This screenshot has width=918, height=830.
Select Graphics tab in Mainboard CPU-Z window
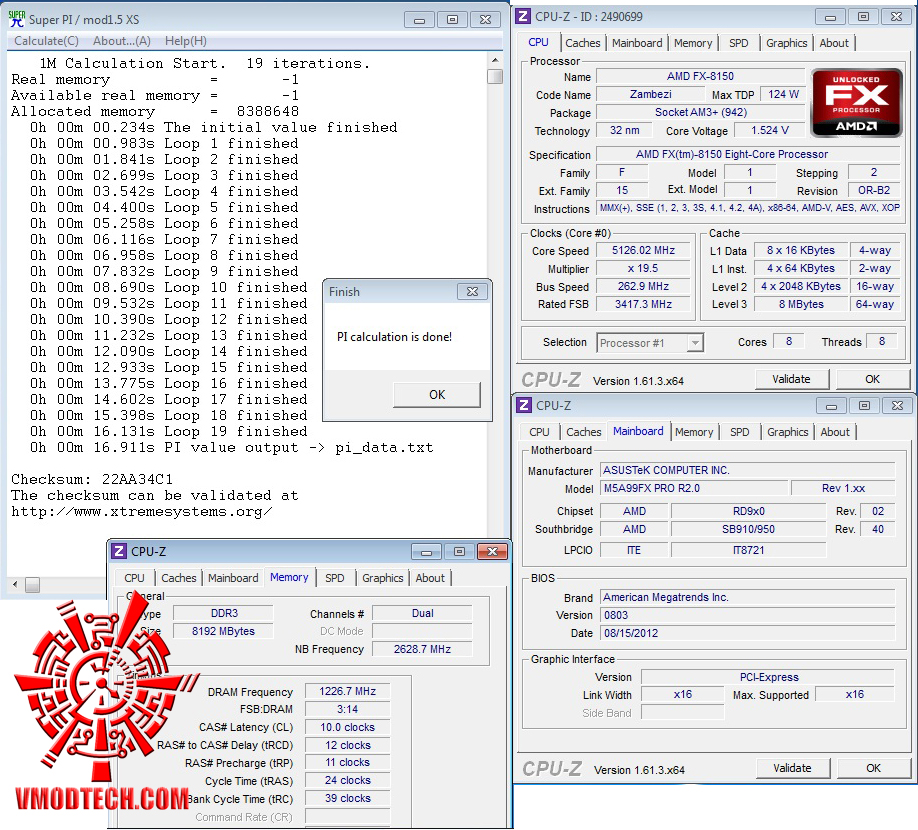pos(787,432)
